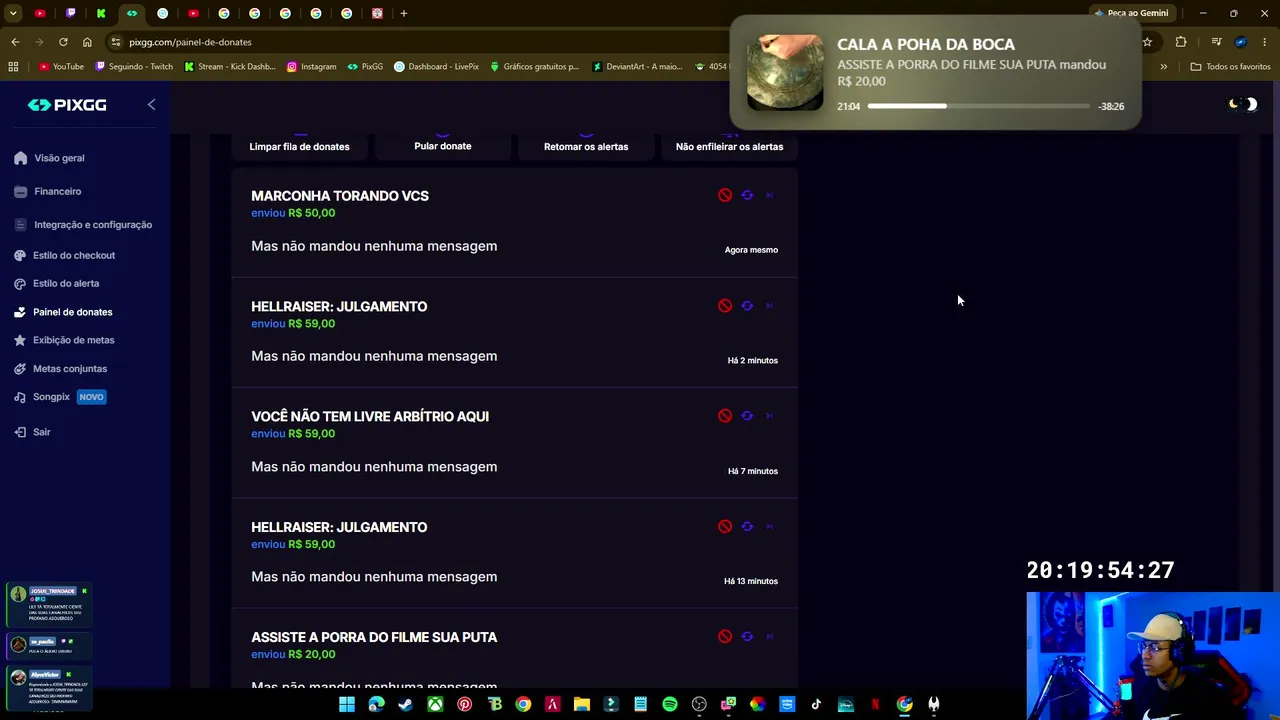Viewport: 1280px width, 720px height.
Task: Go back using browser back arrow
Action: point(15,42)
